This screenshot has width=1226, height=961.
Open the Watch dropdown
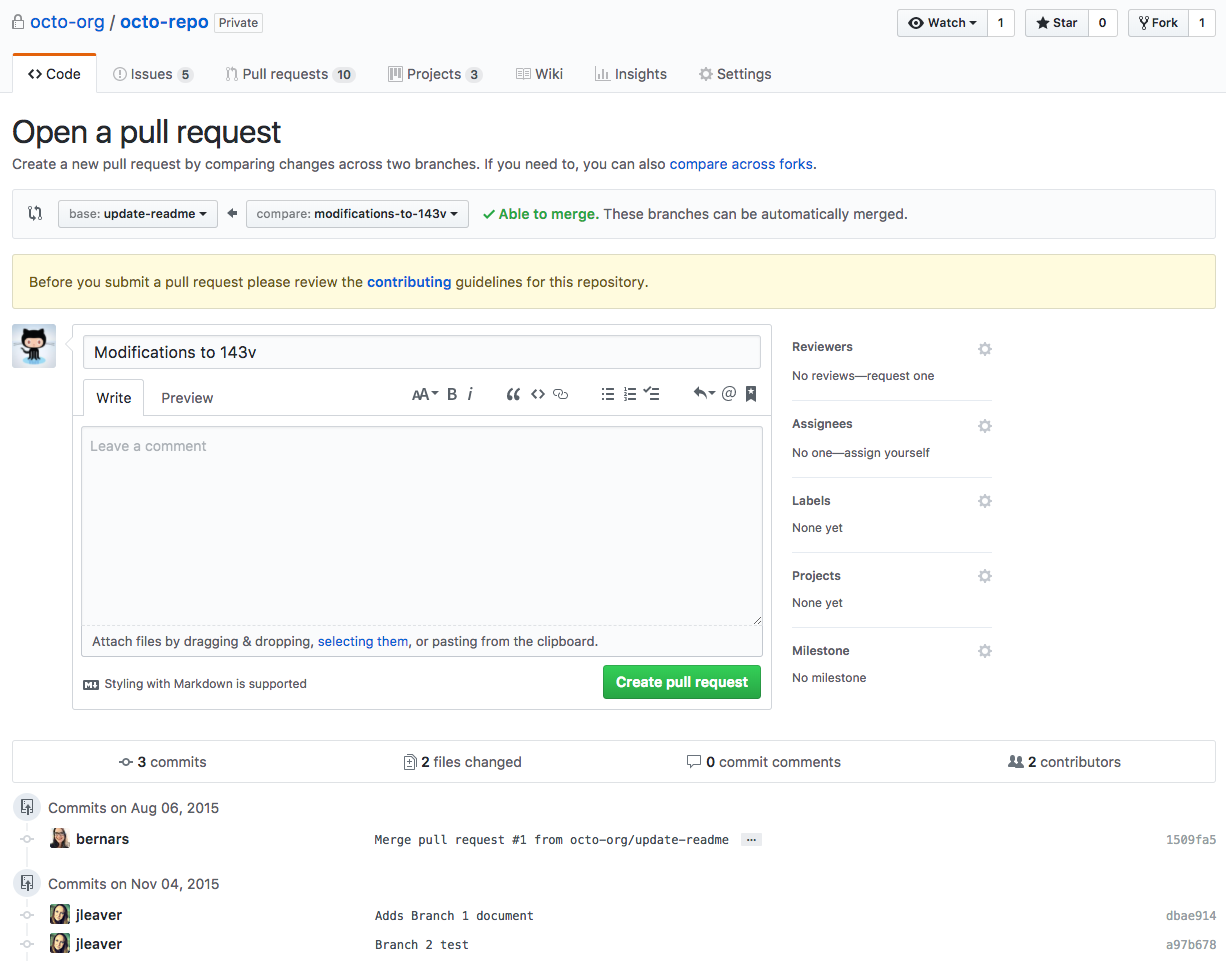click(x=942, y=23)
